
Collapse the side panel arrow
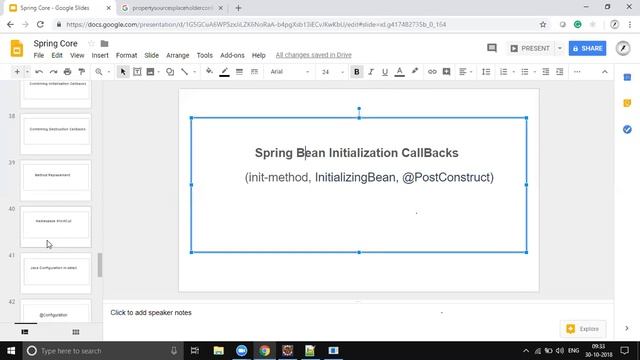[627, 328]
